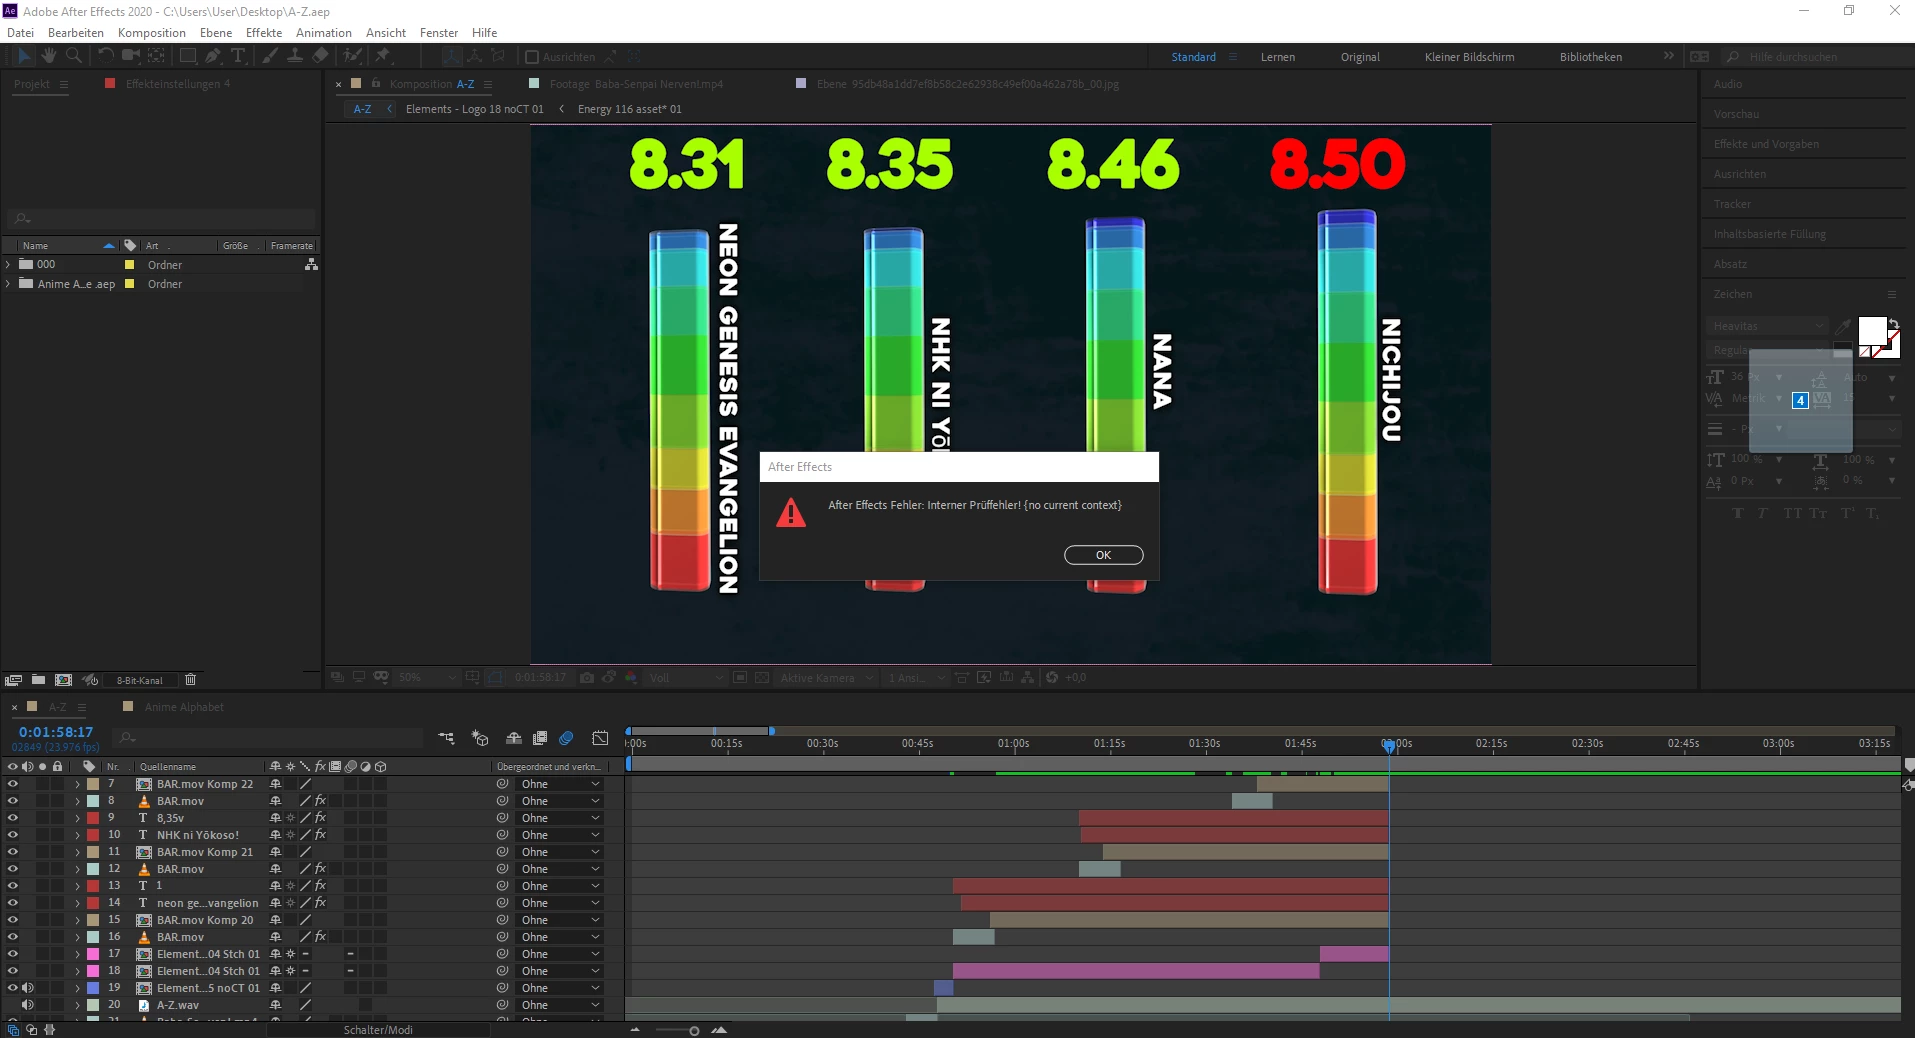
Task: Open parent dropdown for layer 16 BAR.mov
Action: pos(560,937)
